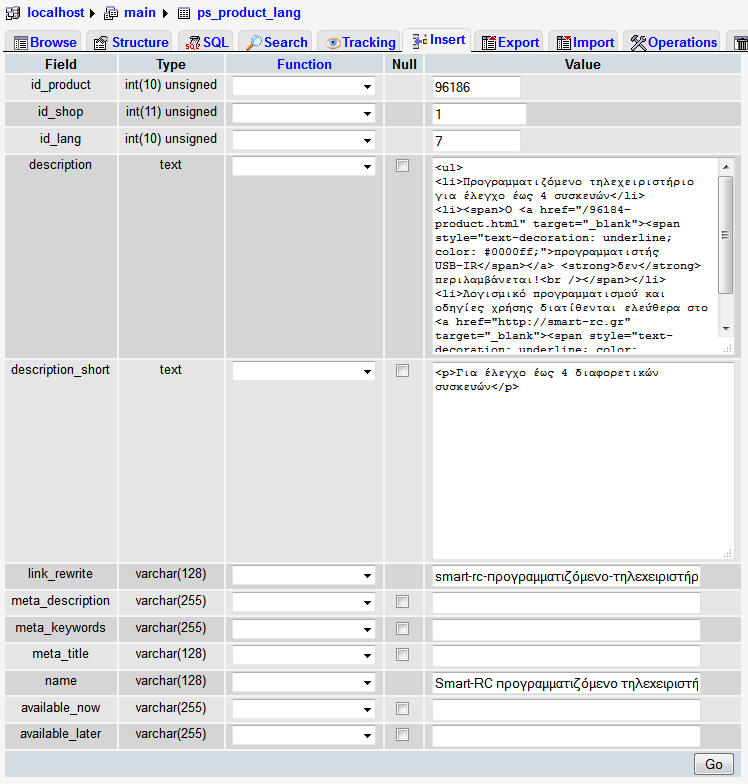The height and width of the screenshot is (784, 748).
Task: Click the Browse tab icon
Action: [20, 43]
